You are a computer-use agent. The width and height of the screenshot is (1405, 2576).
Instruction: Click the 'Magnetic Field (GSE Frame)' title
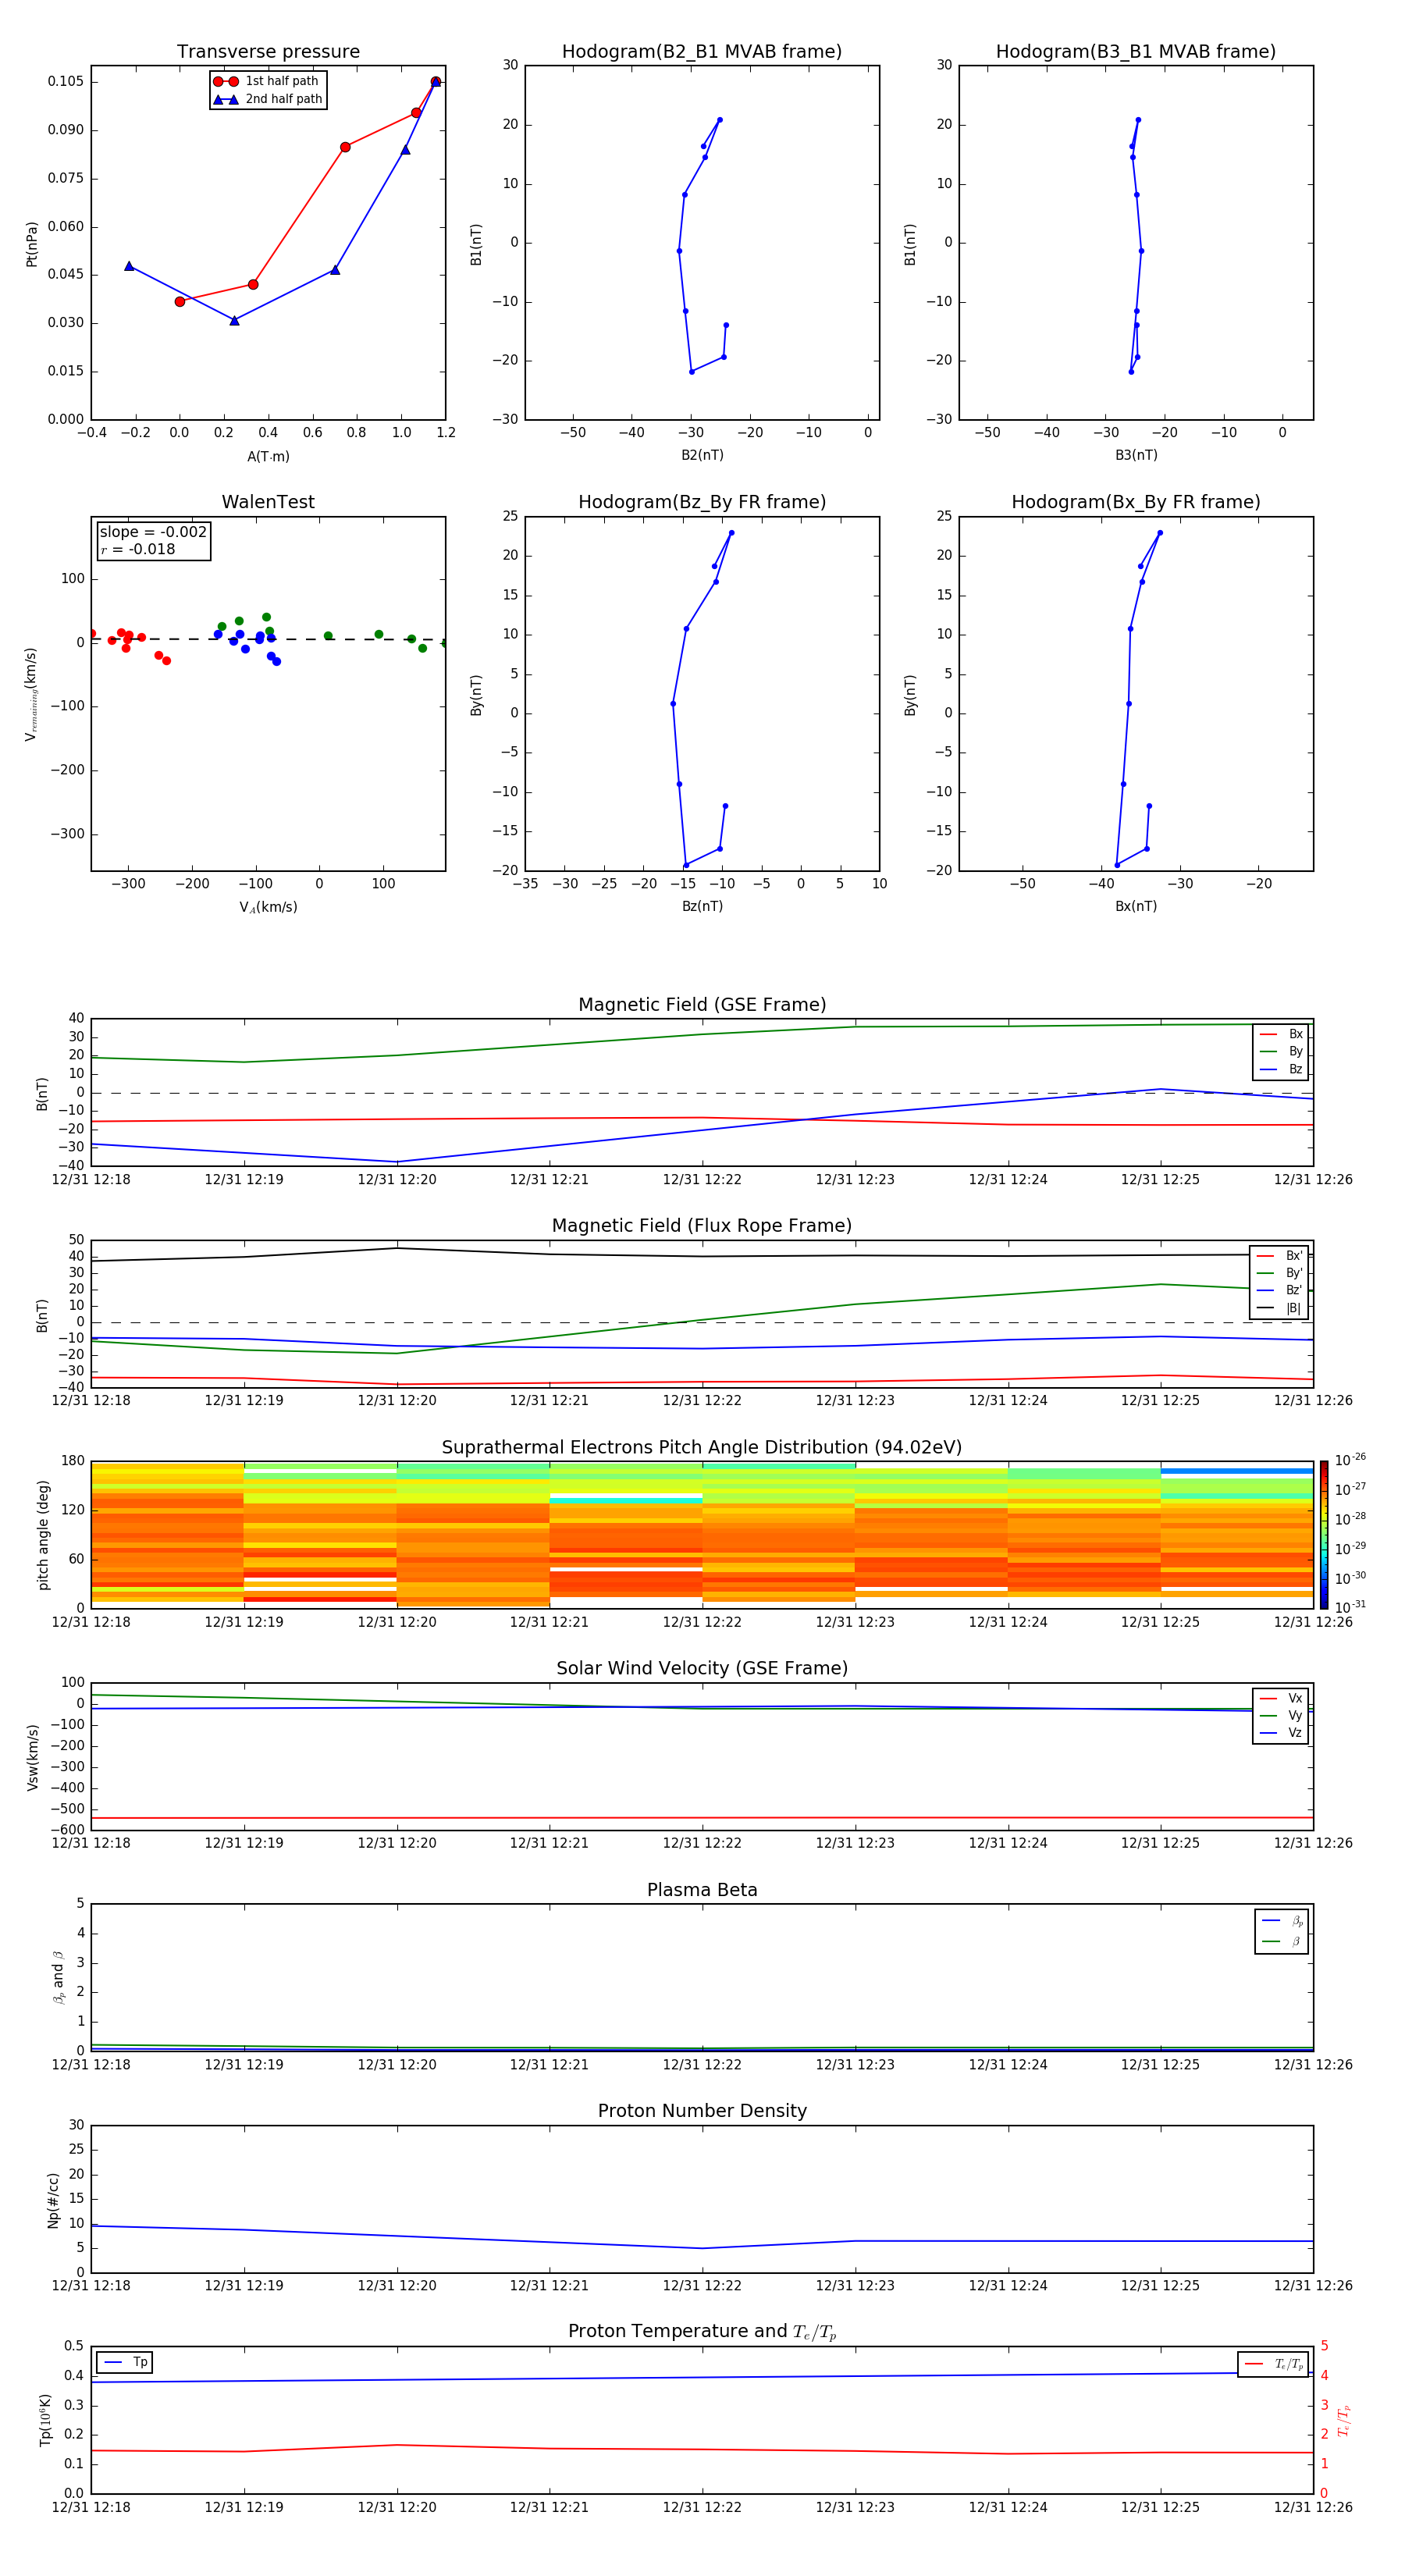point(702,1005)
